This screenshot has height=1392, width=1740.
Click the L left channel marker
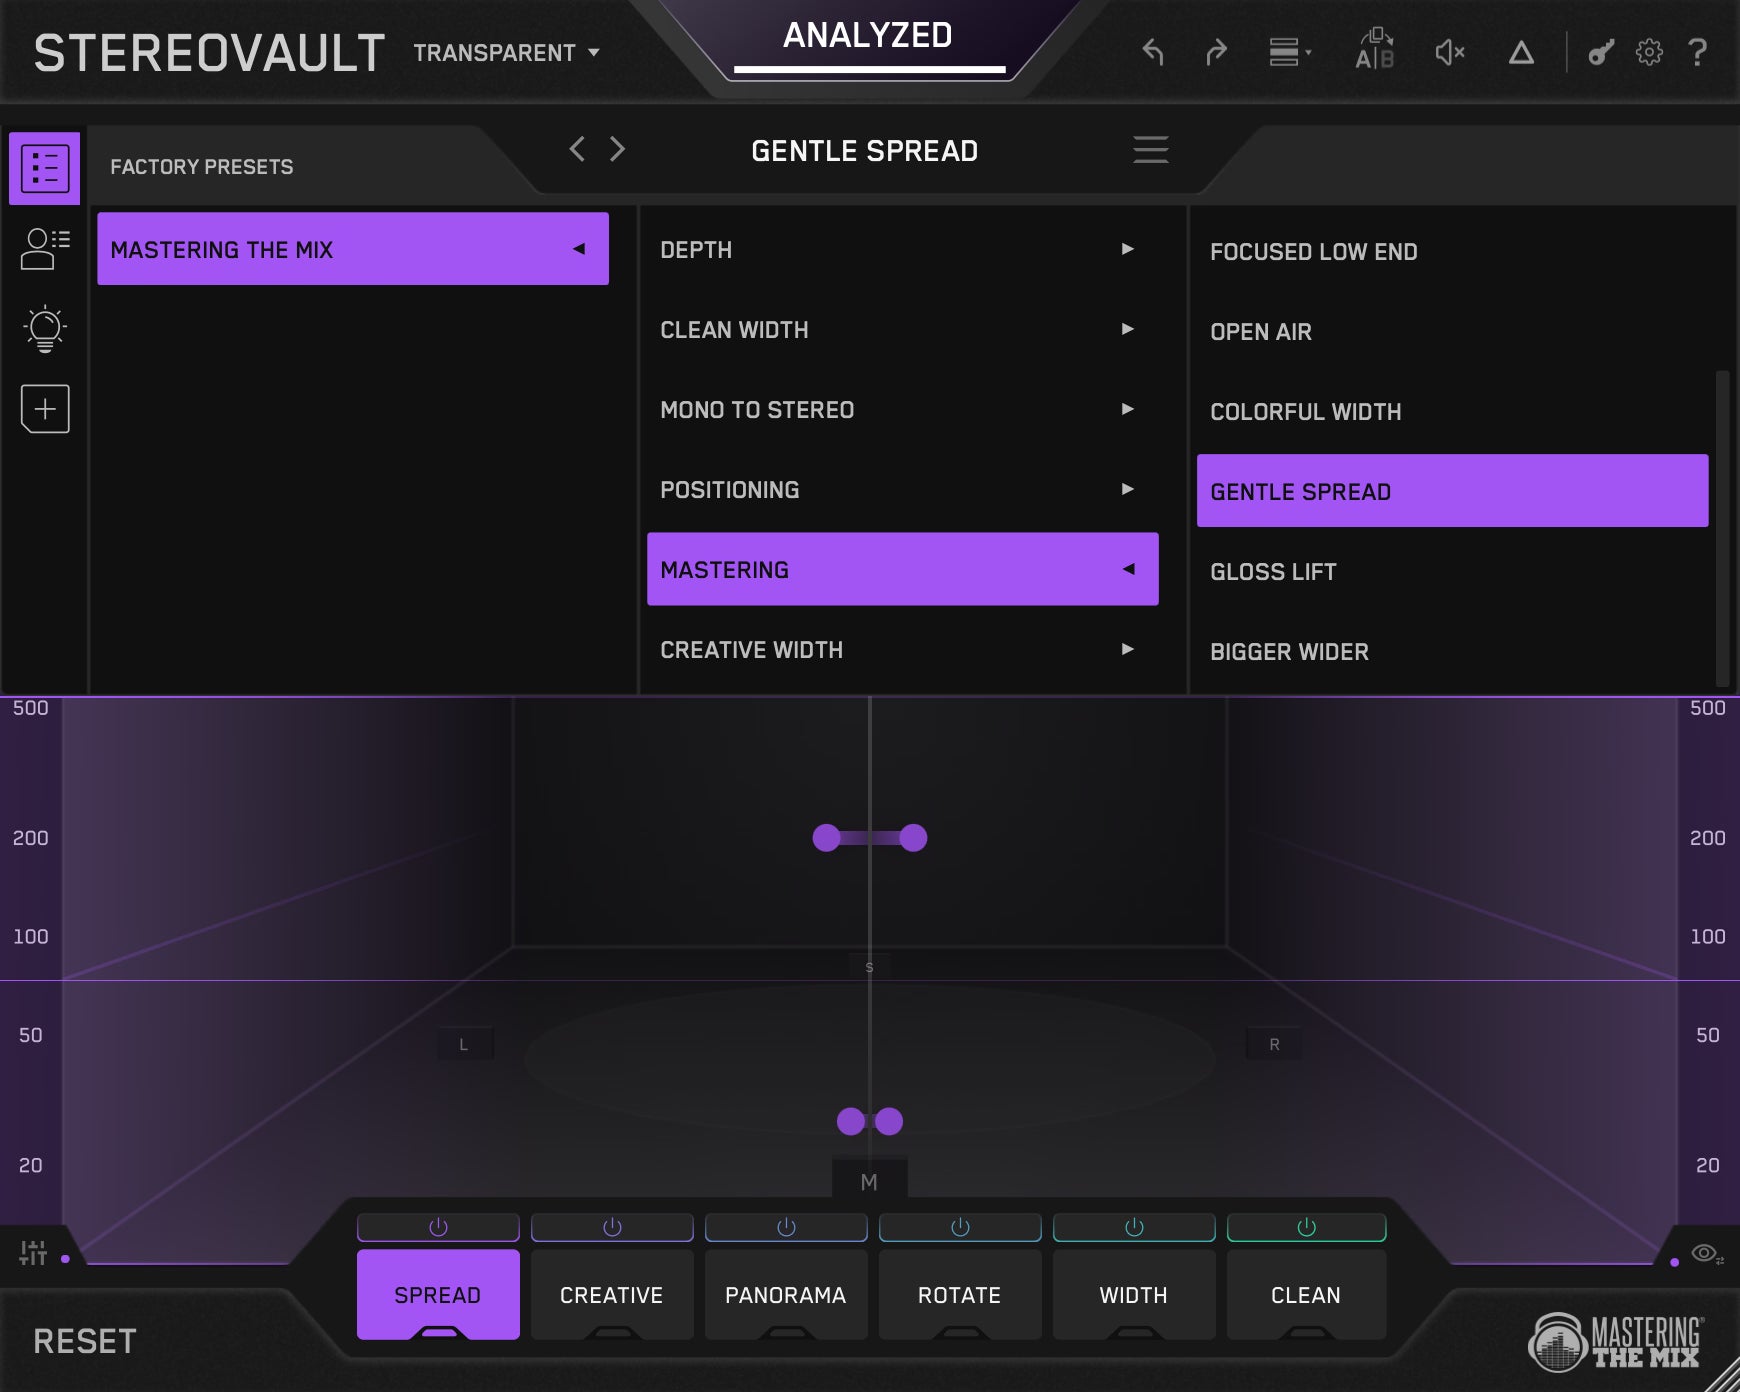pos(464,1044)
